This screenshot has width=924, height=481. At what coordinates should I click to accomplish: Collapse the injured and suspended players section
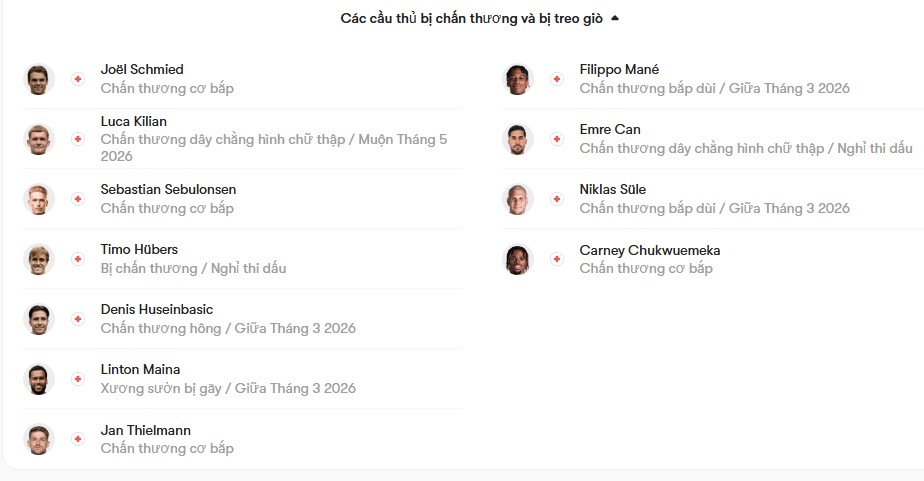pyautogui.click(x=615, y=18)
